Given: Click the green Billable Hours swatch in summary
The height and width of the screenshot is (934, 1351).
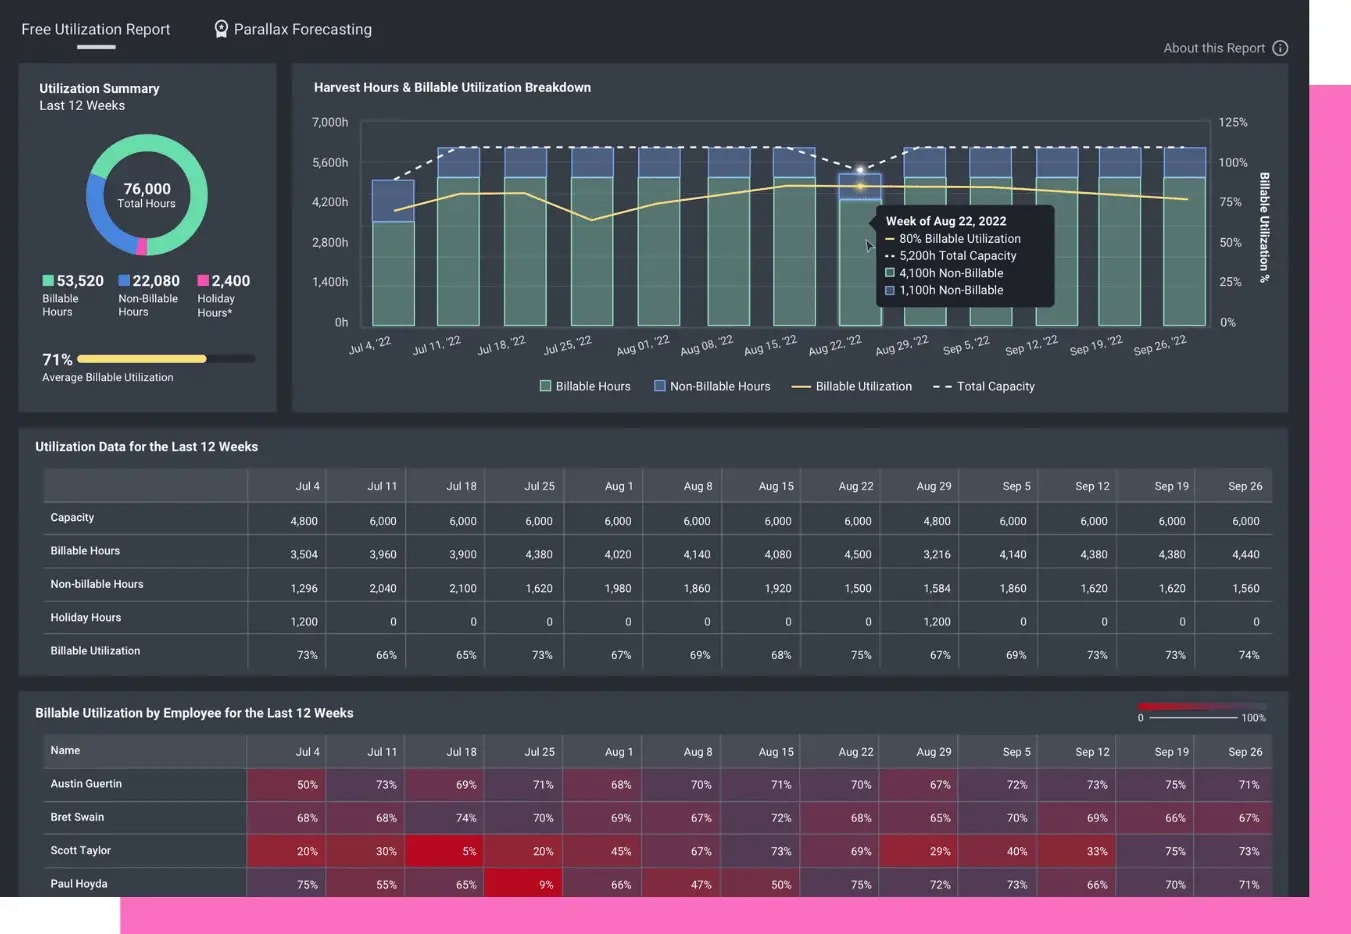Looking at the screenshot, I should [x=48, y=281].
